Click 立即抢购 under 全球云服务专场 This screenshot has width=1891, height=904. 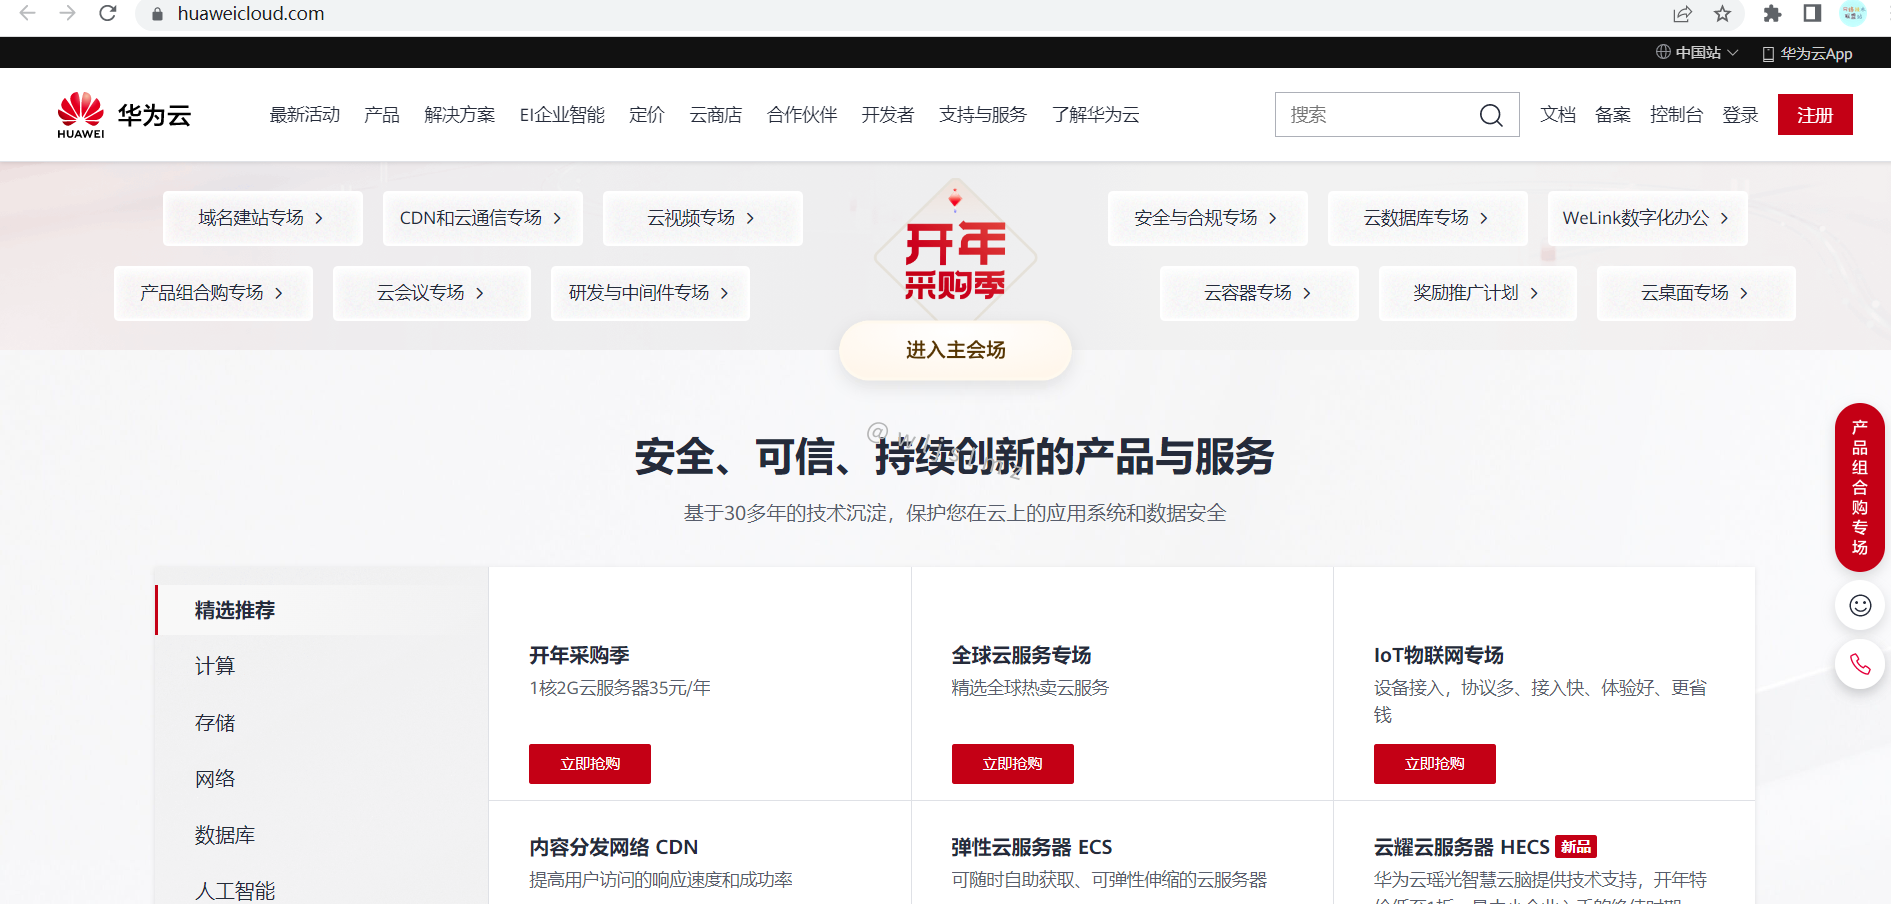[1012, 764]
